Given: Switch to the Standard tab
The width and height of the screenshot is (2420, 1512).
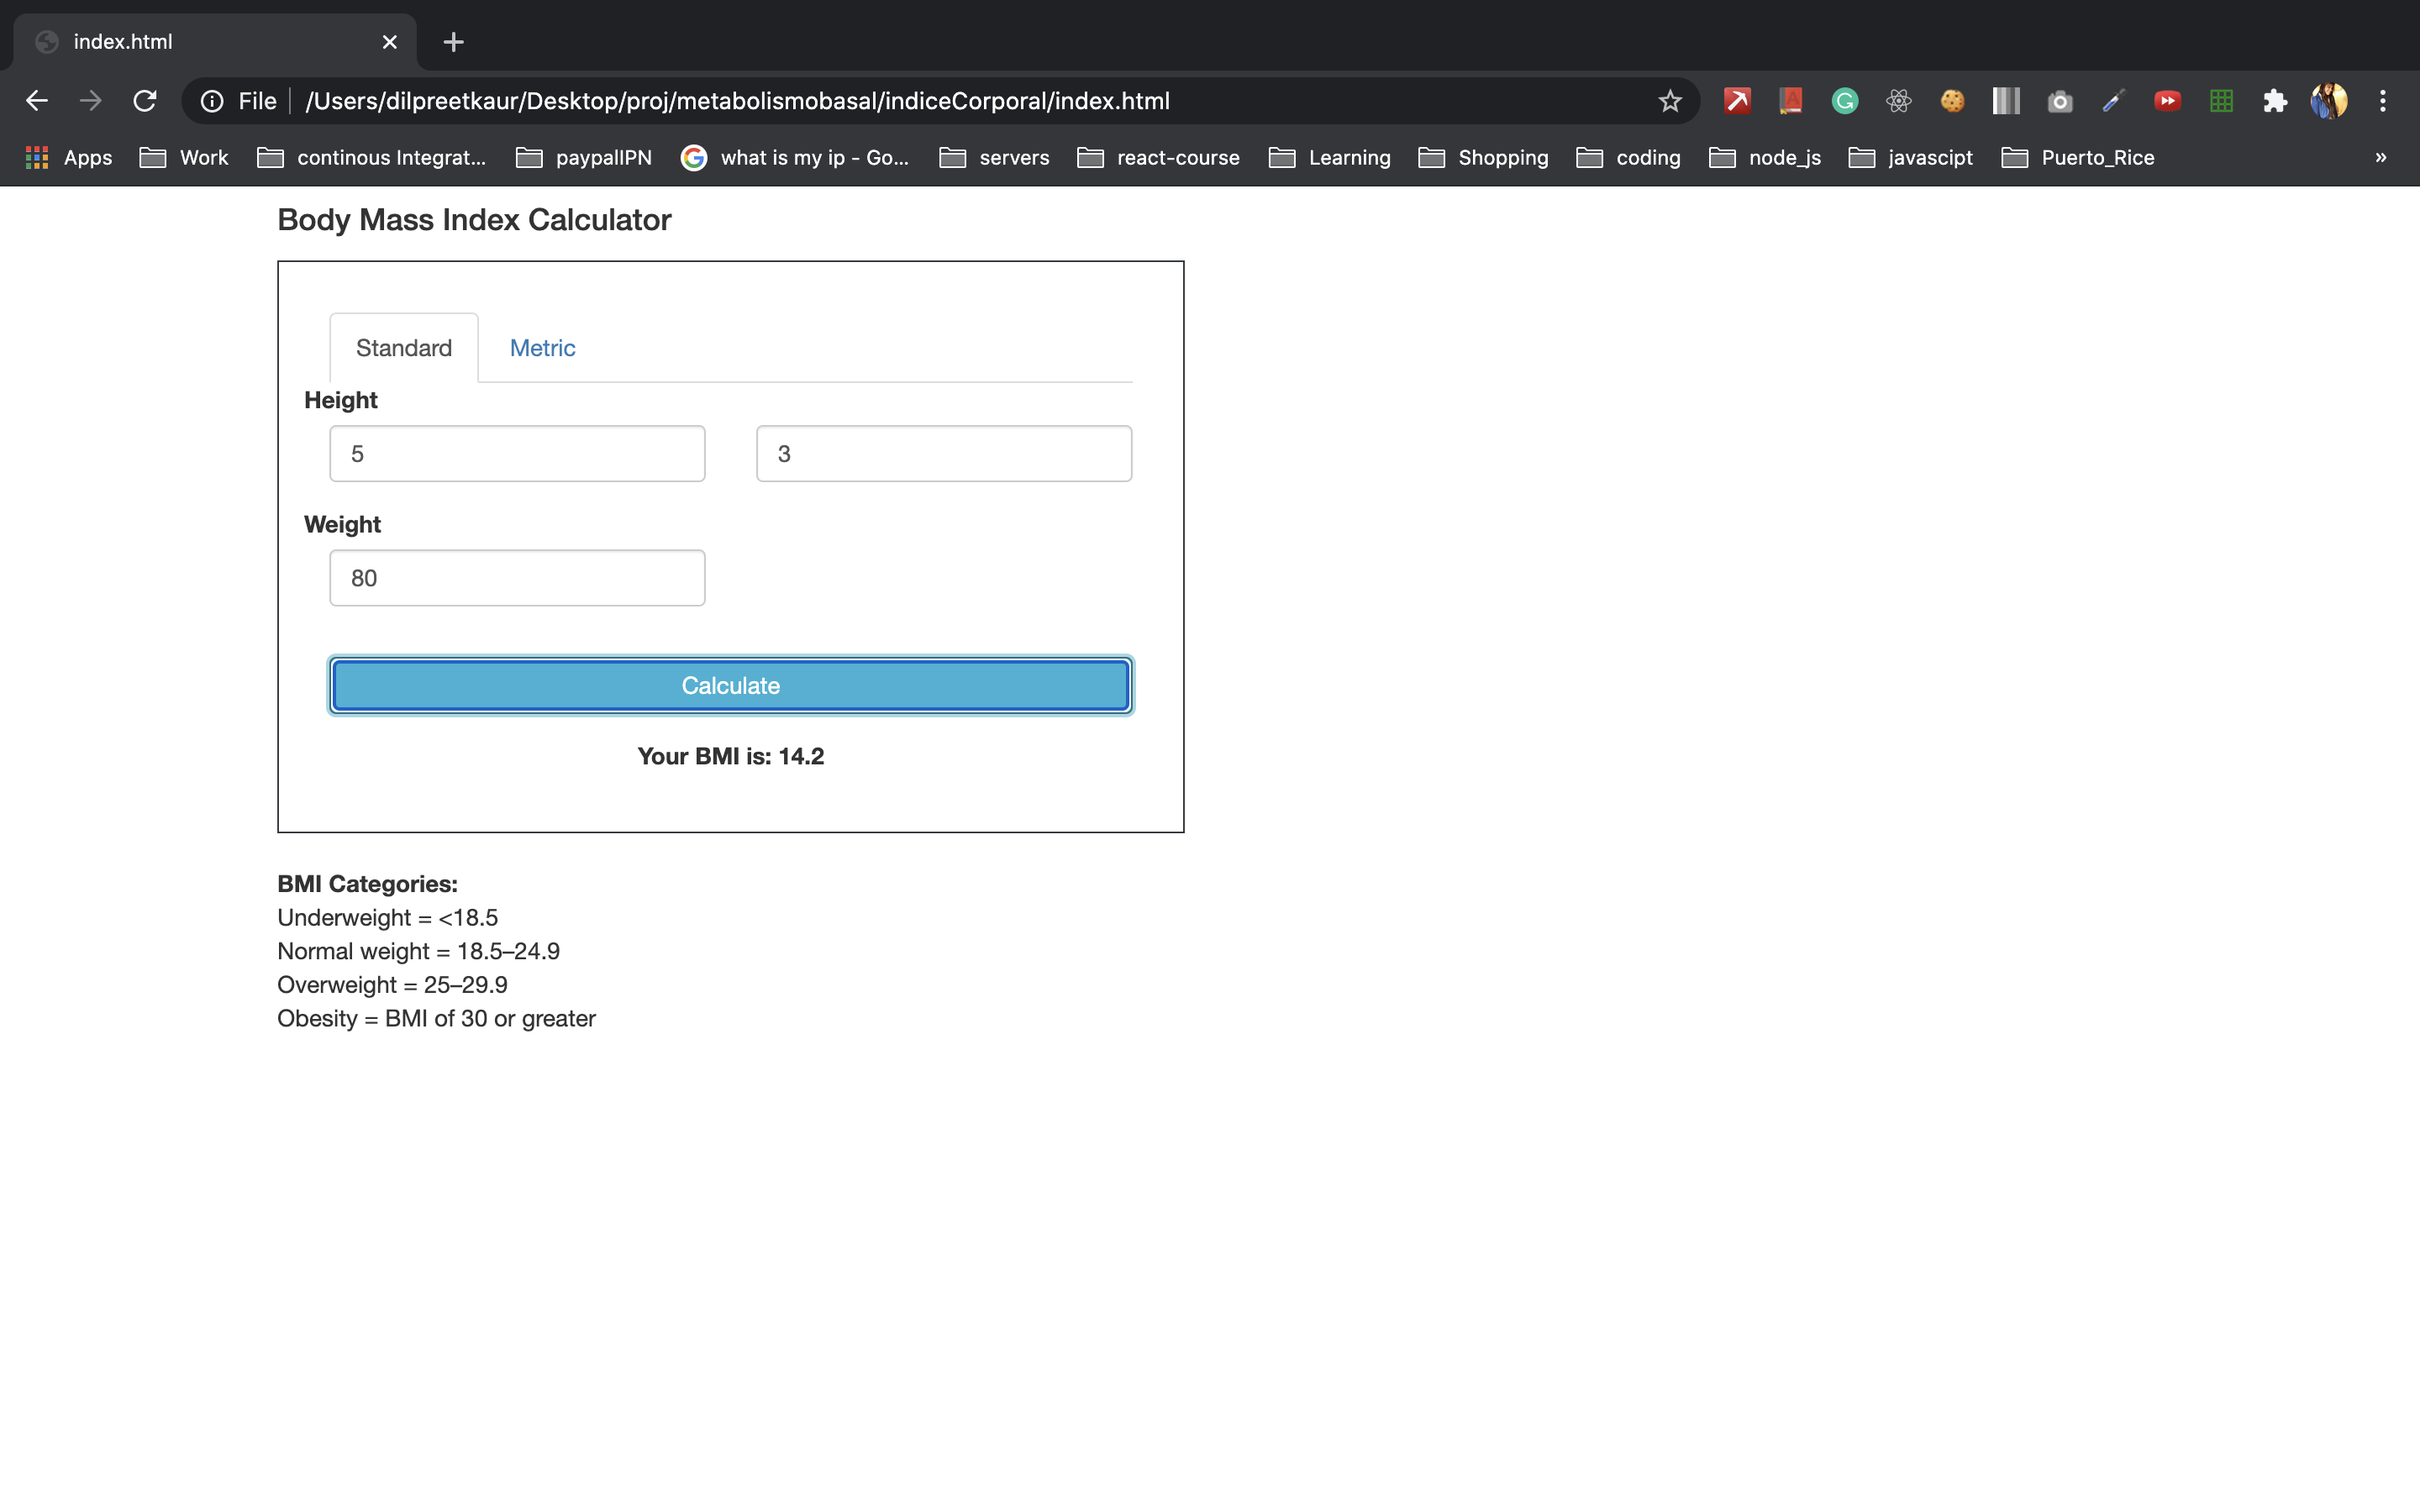Looking at the screenshot, I should click(x=404, y=347).
